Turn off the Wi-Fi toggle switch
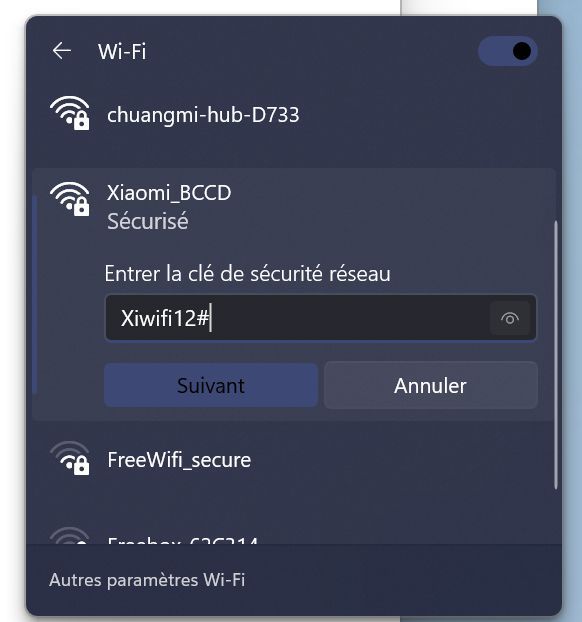This screenshot has width=582, height=622. [x=508, y=51]
